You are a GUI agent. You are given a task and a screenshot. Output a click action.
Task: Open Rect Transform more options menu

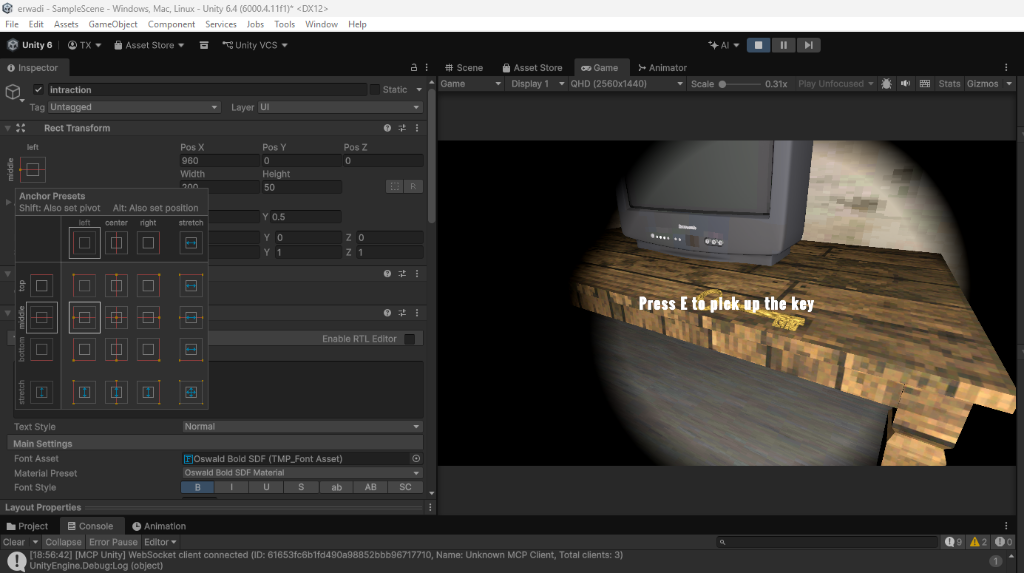tap(417, 128)
